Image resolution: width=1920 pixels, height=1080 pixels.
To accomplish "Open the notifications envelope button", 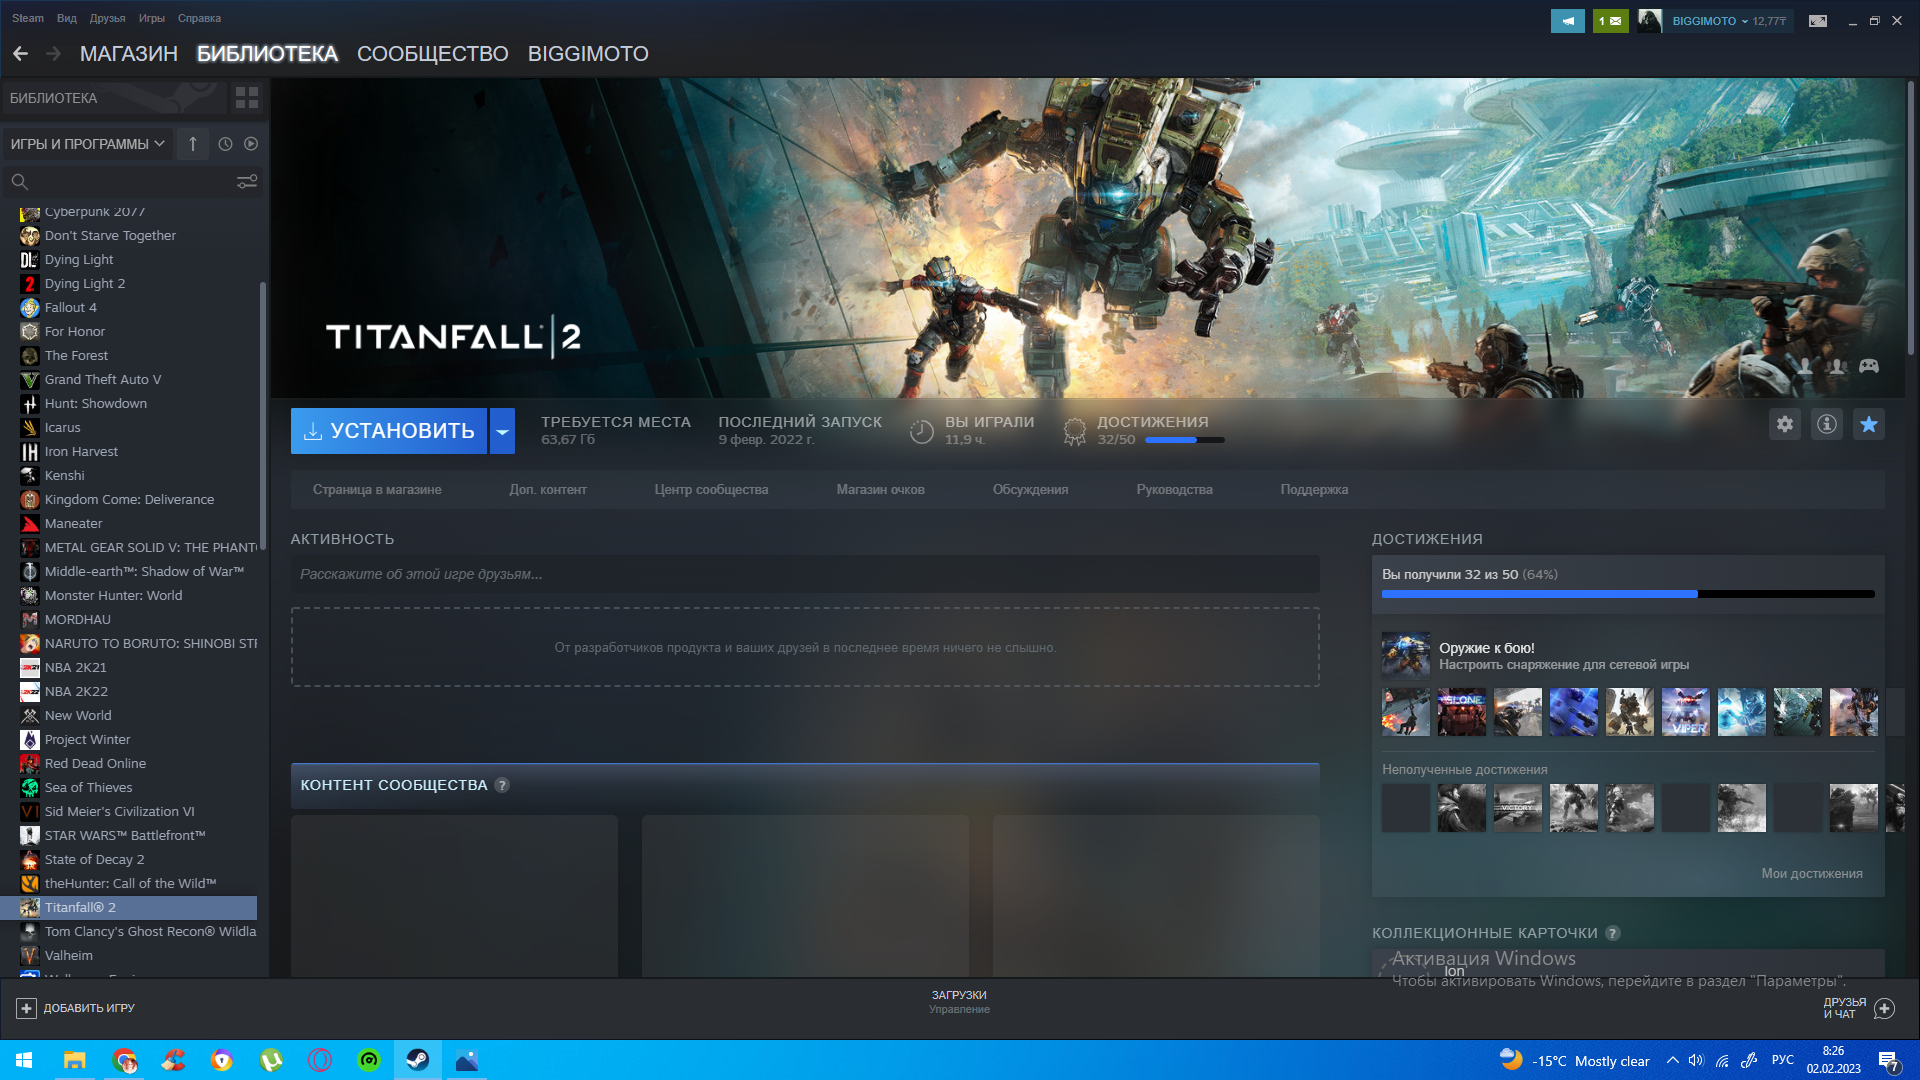I will [1610, 21].
